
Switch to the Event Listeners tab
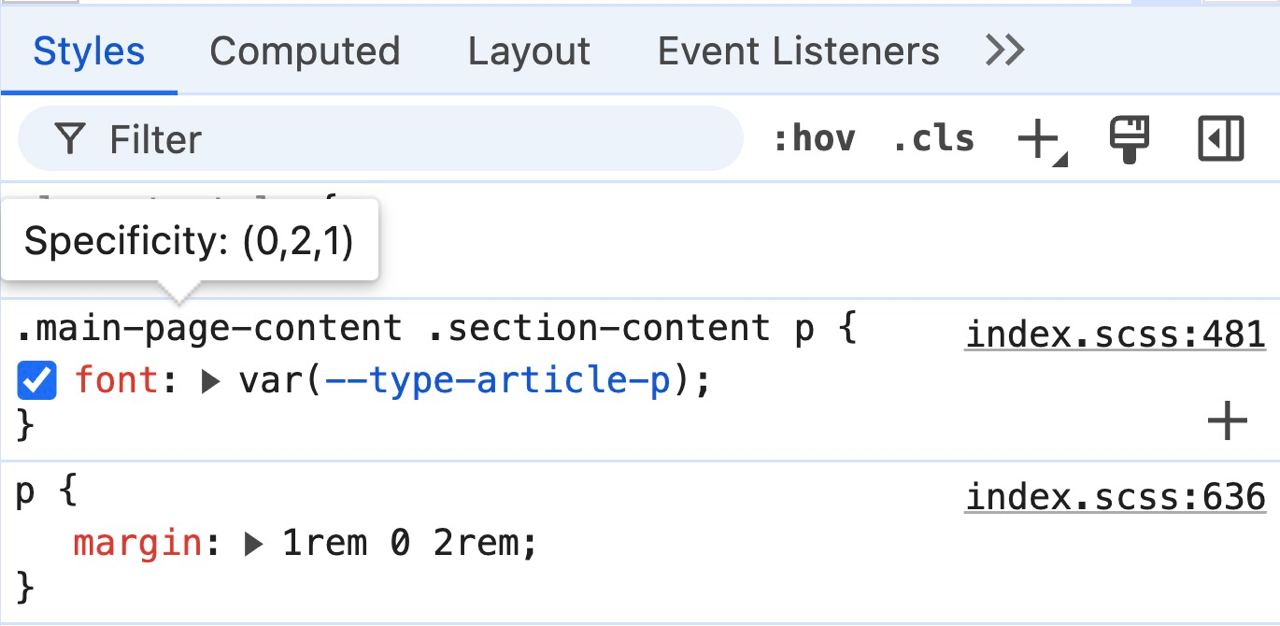[798, 51]
